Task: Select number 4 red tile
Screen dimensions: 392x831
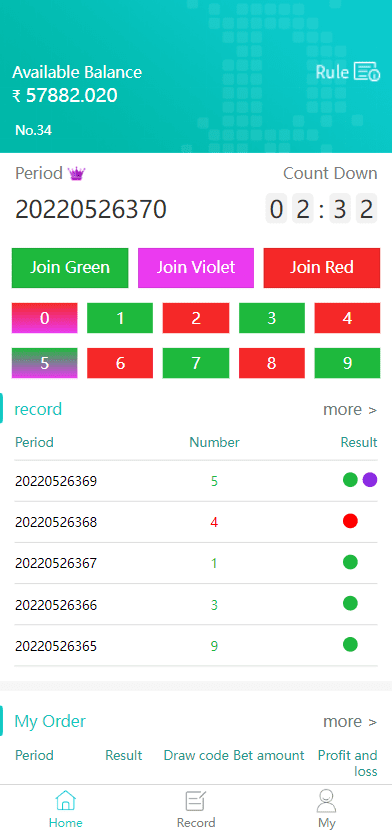Action: [x=348, y=318]
